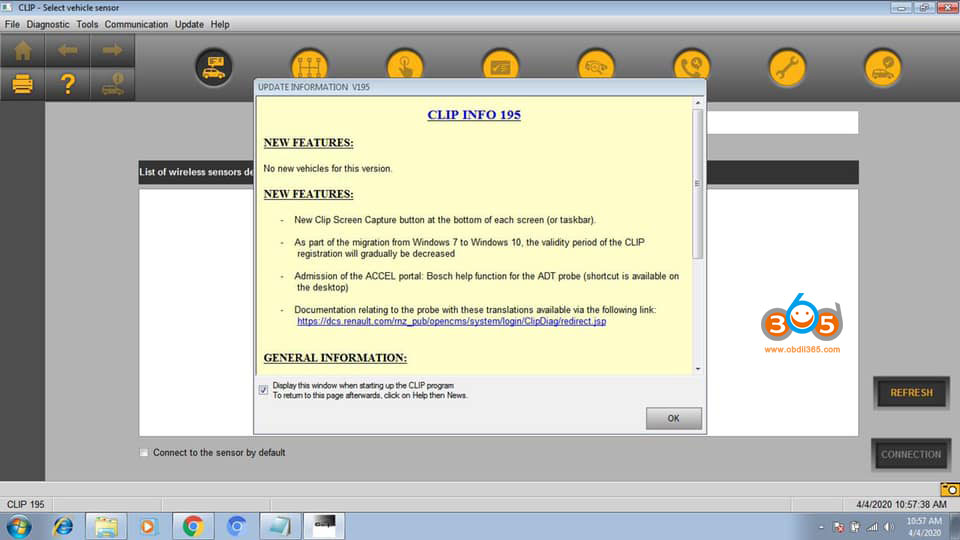Click the REFRESH button

pos(911,392)
